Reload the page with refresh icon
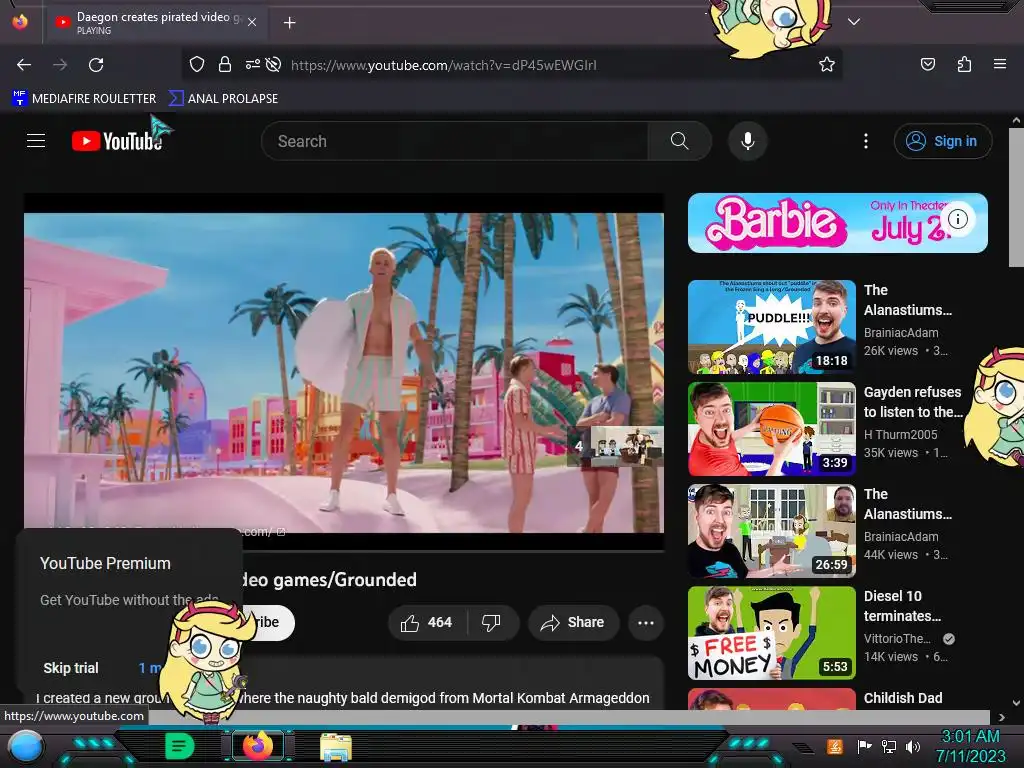1024x768 pixels. (96, 65)
